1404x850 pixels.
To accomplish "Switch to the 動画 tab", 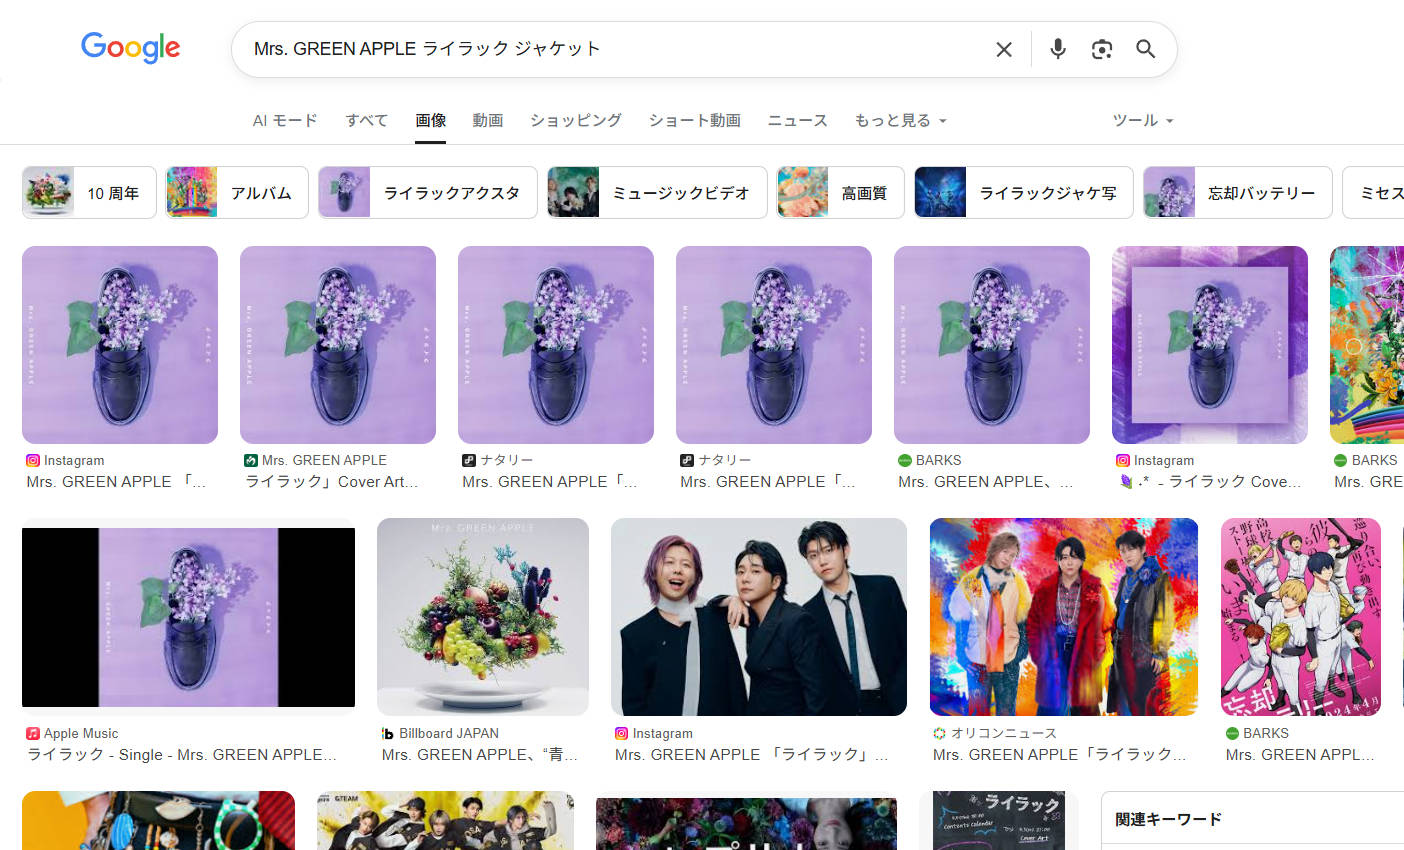I will [487, 120].
